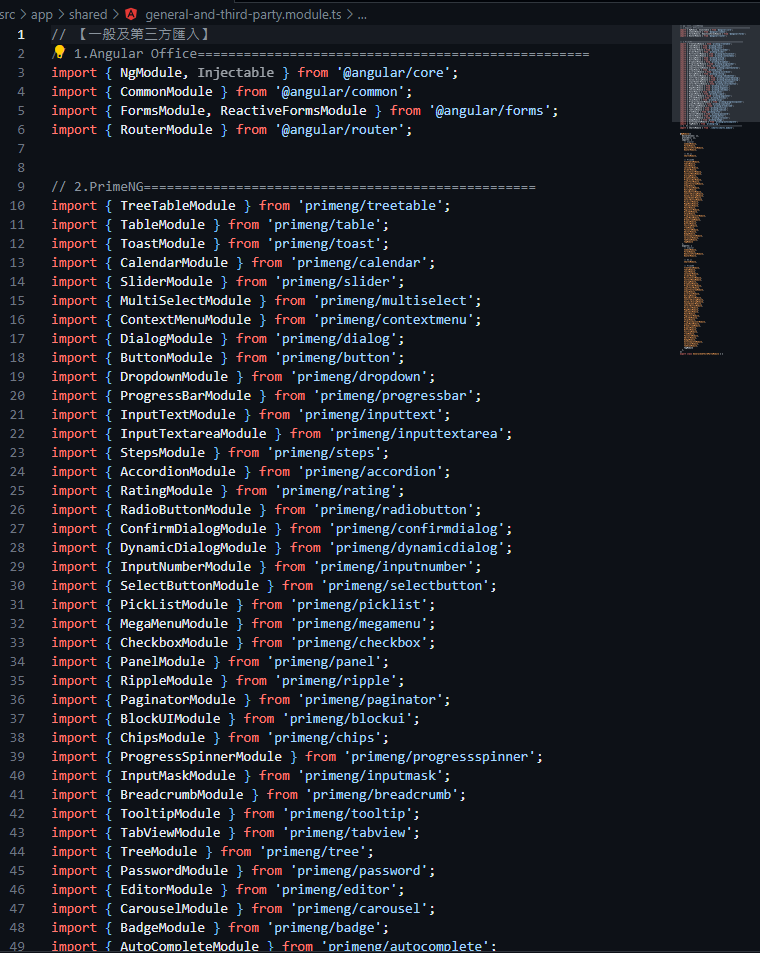Click 'StepsModule' on line 23
This screenshot has width=760, height=953.
coord(162,453)
